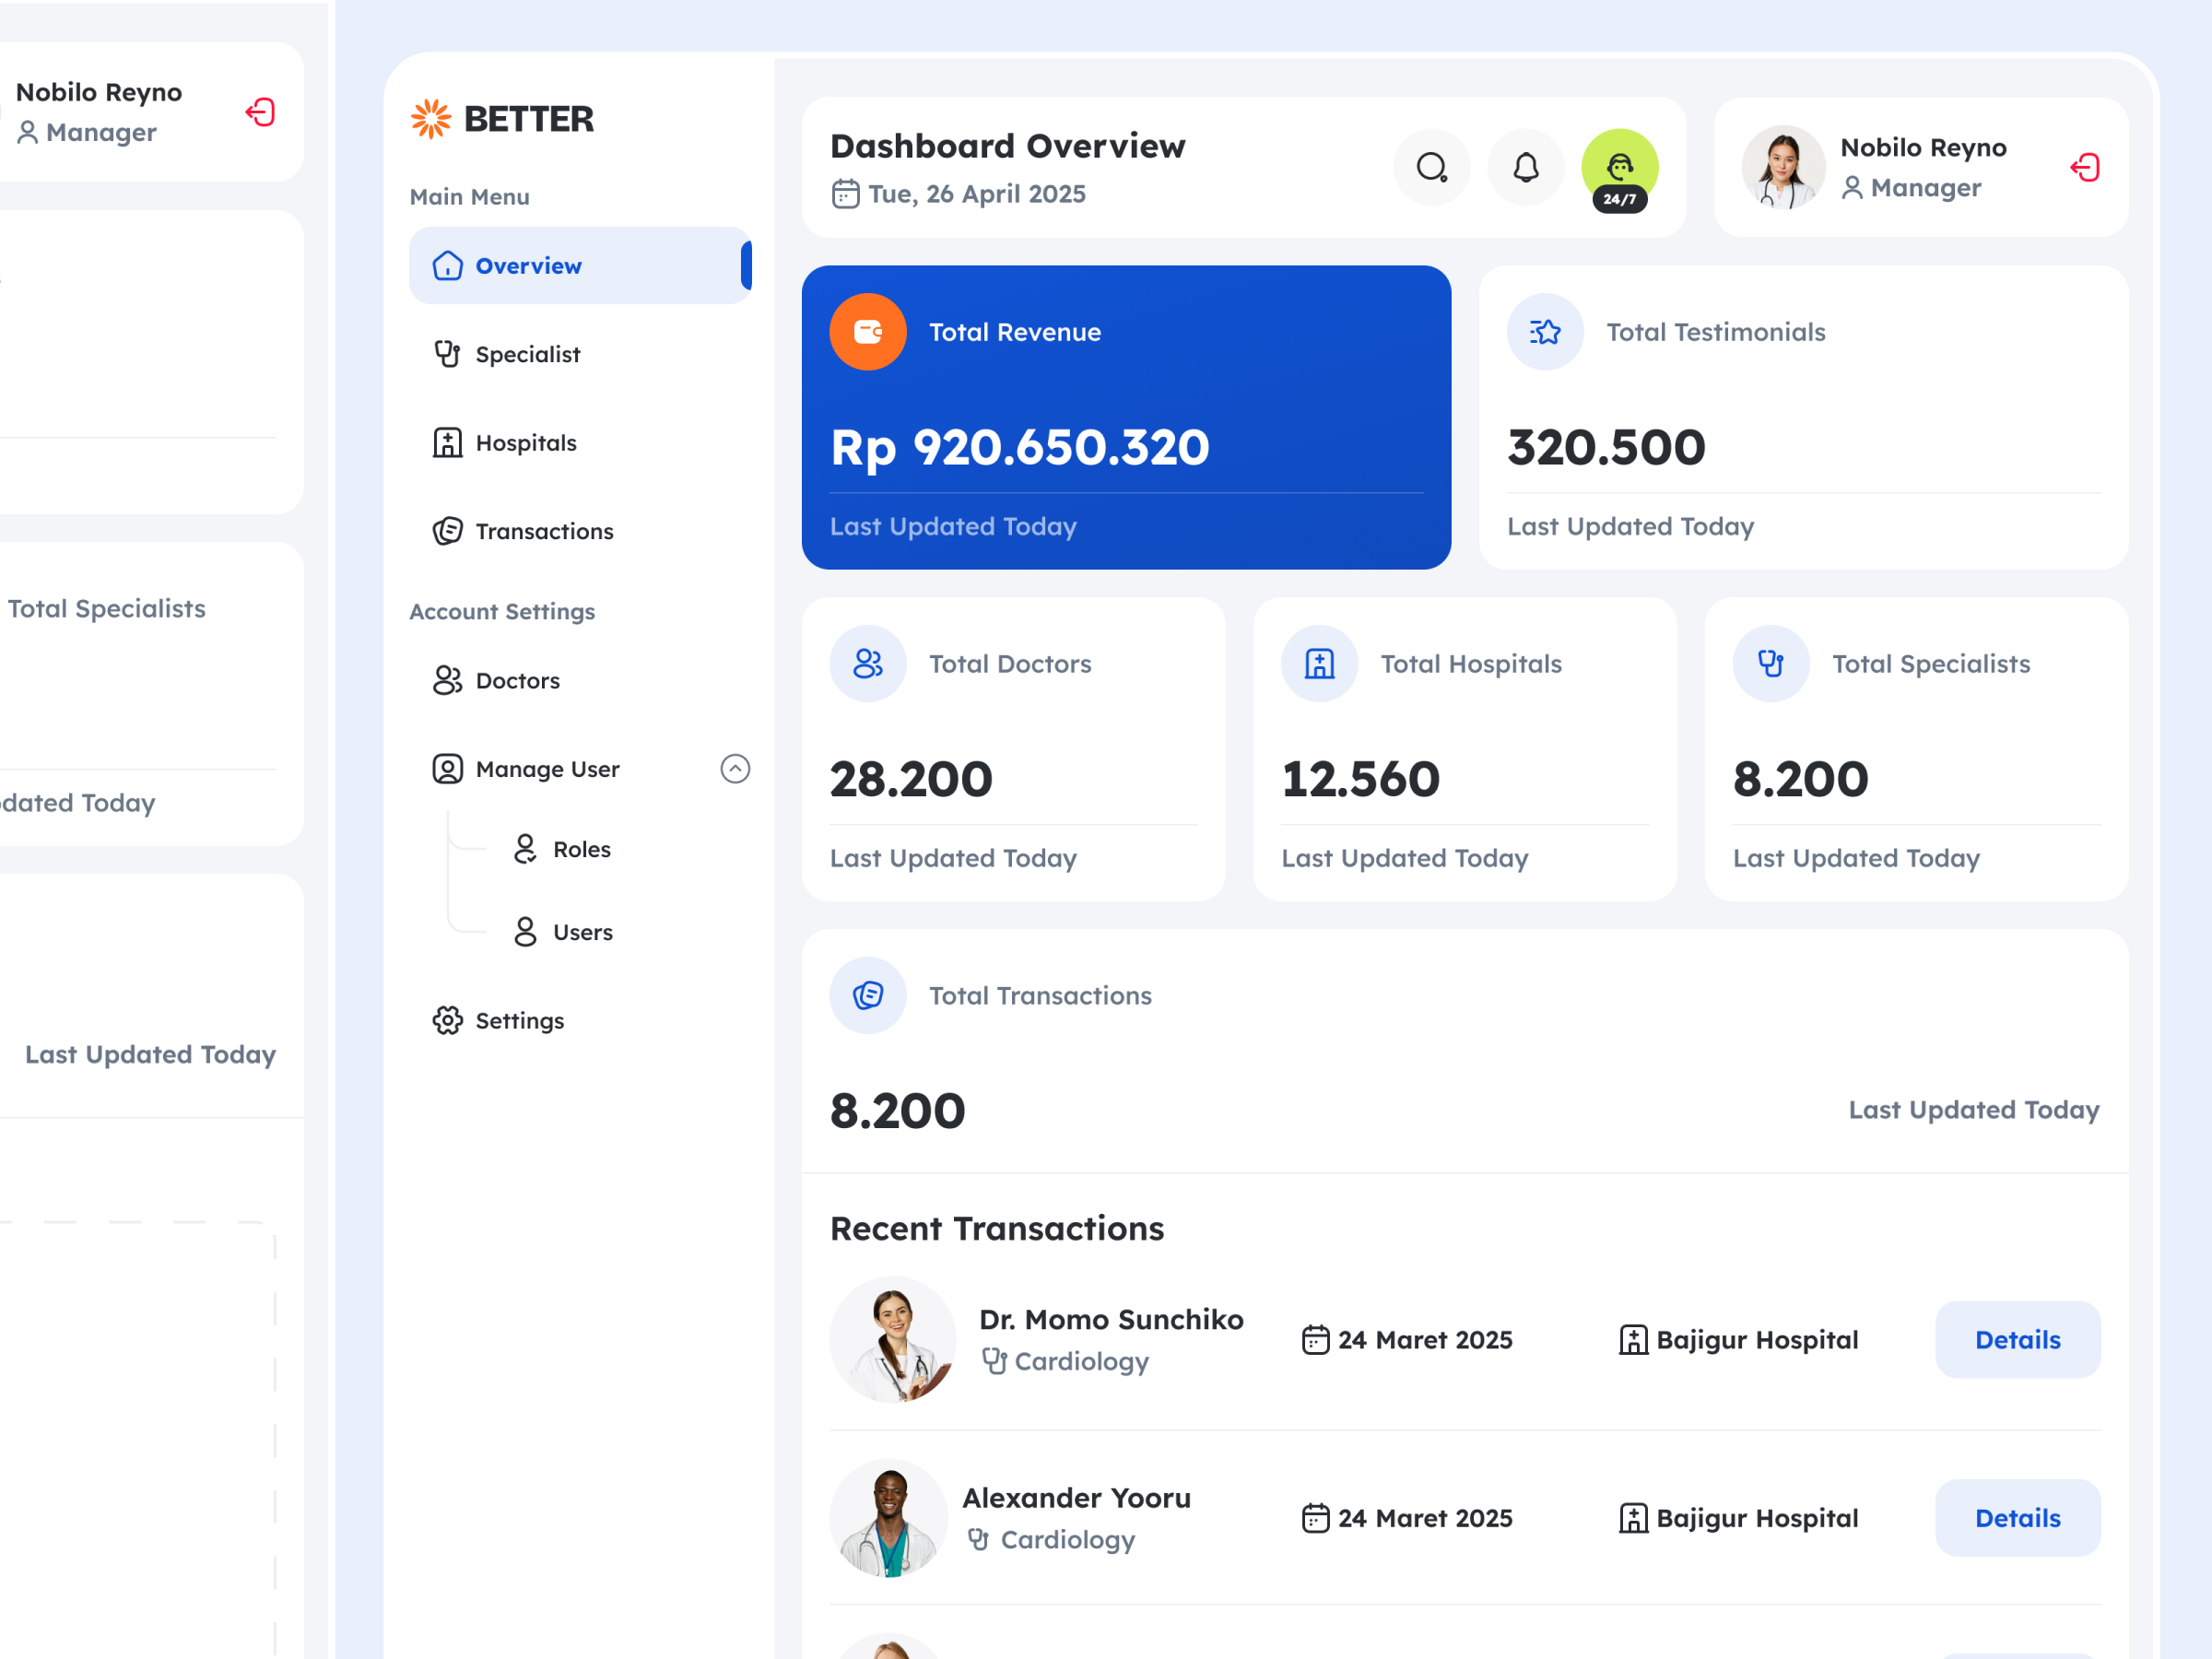The width and height of the screenshot is (2212, 1659).
Task: Go to Hospitals menu item
Action: point(580,442)
